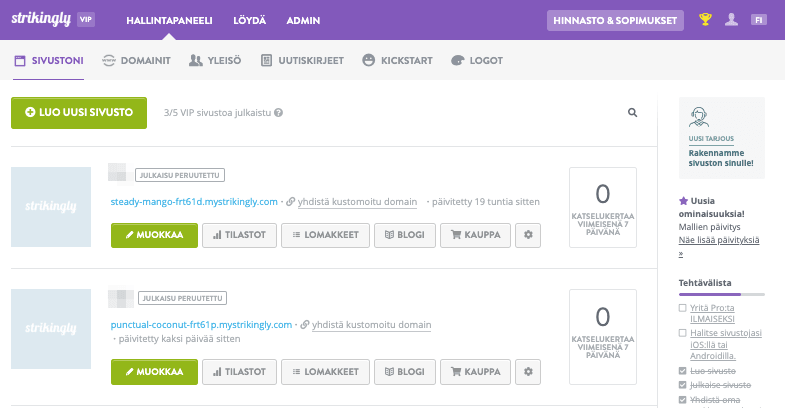Image resolution: width=785 pixels, height=408 pixels.
Task: Switch to the Logot tab
Action: pos(477,61)
